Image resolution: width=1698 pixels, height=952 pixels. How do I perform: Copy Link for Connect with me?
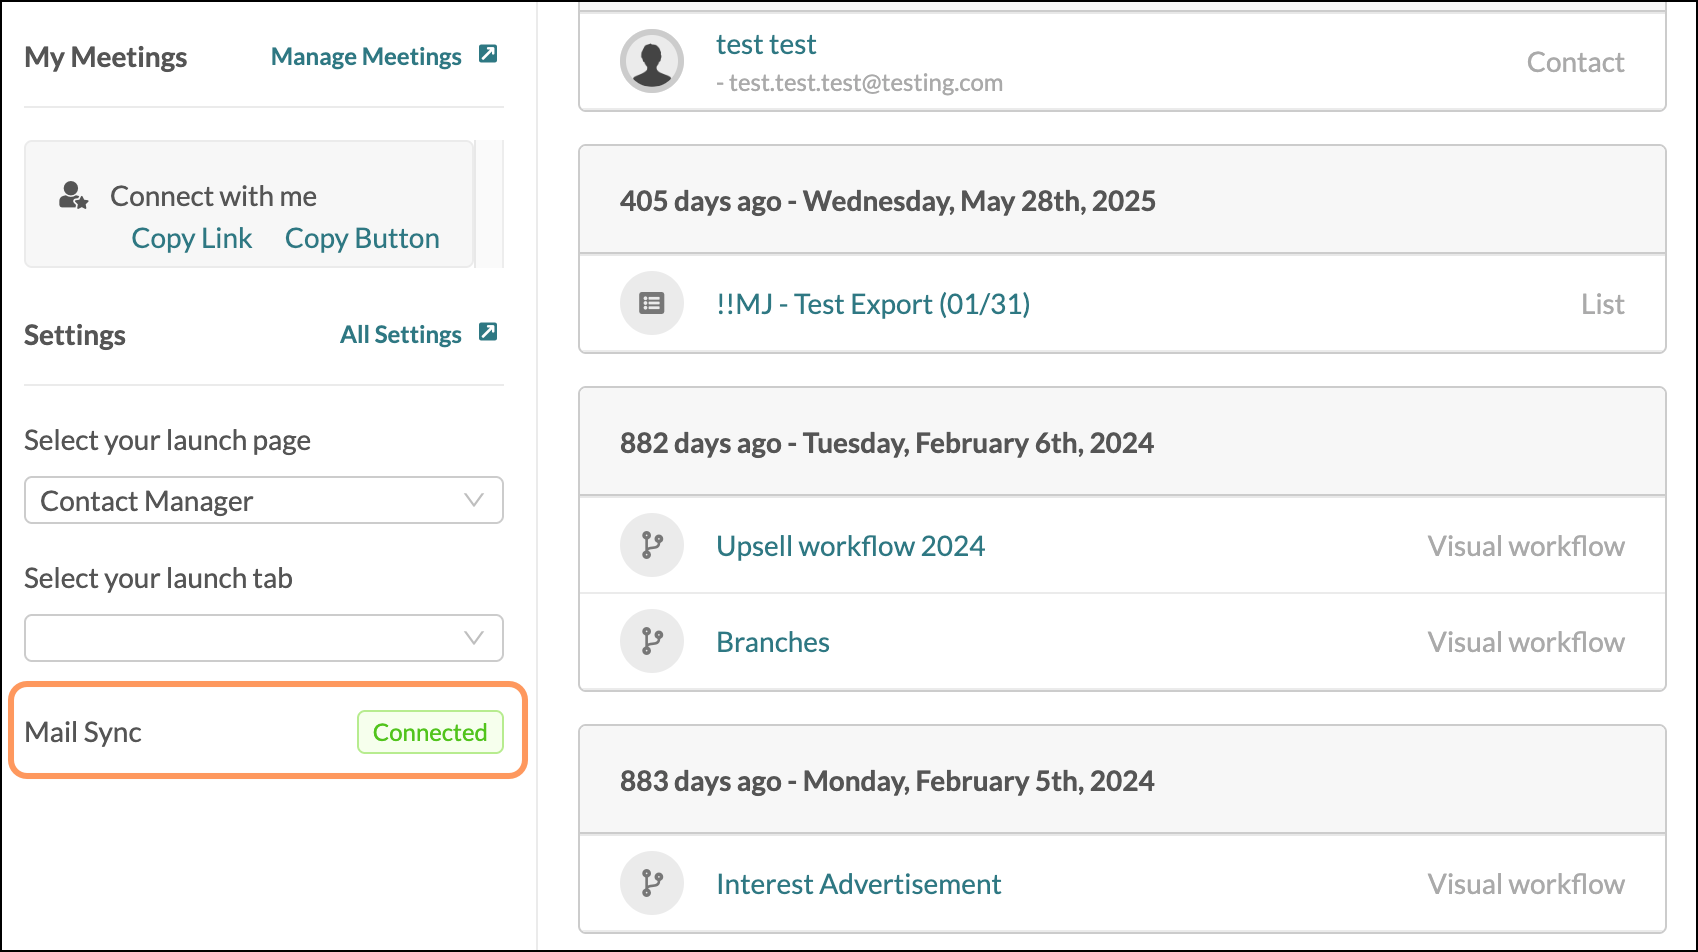(x=192, y=238)
